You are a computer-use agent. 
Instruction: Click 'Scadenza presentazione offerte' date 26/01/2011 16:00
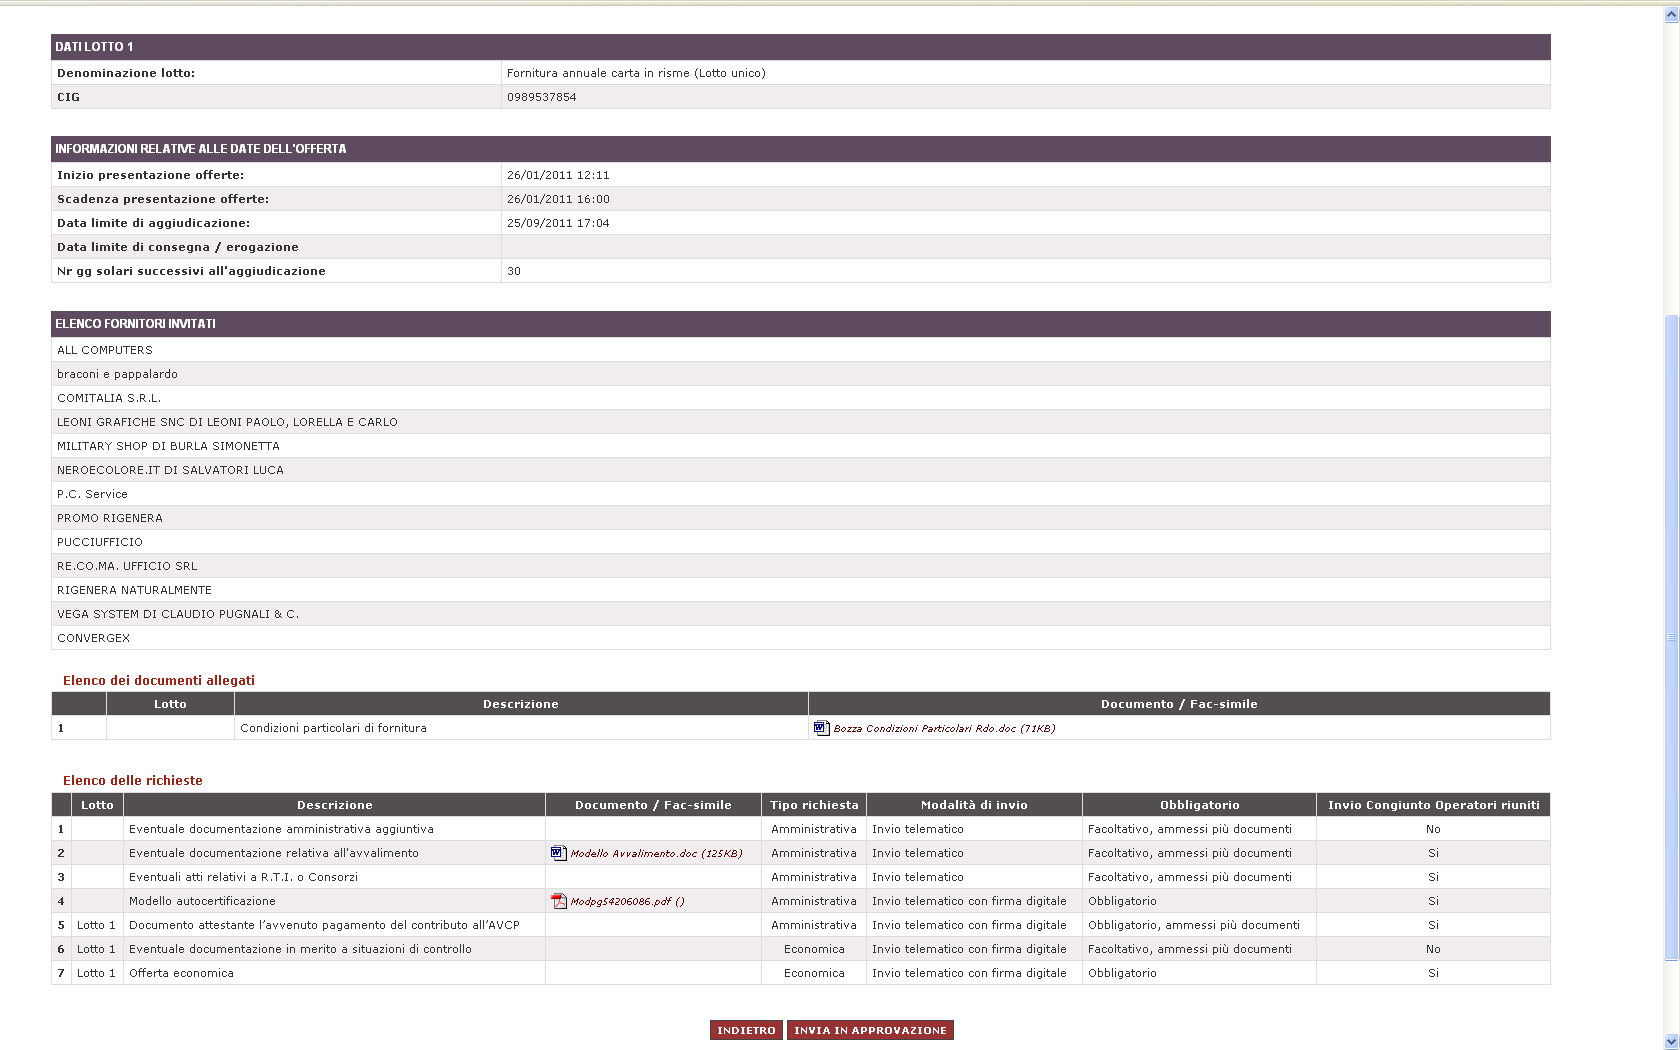pyautogui.click(x=558, y=199)
